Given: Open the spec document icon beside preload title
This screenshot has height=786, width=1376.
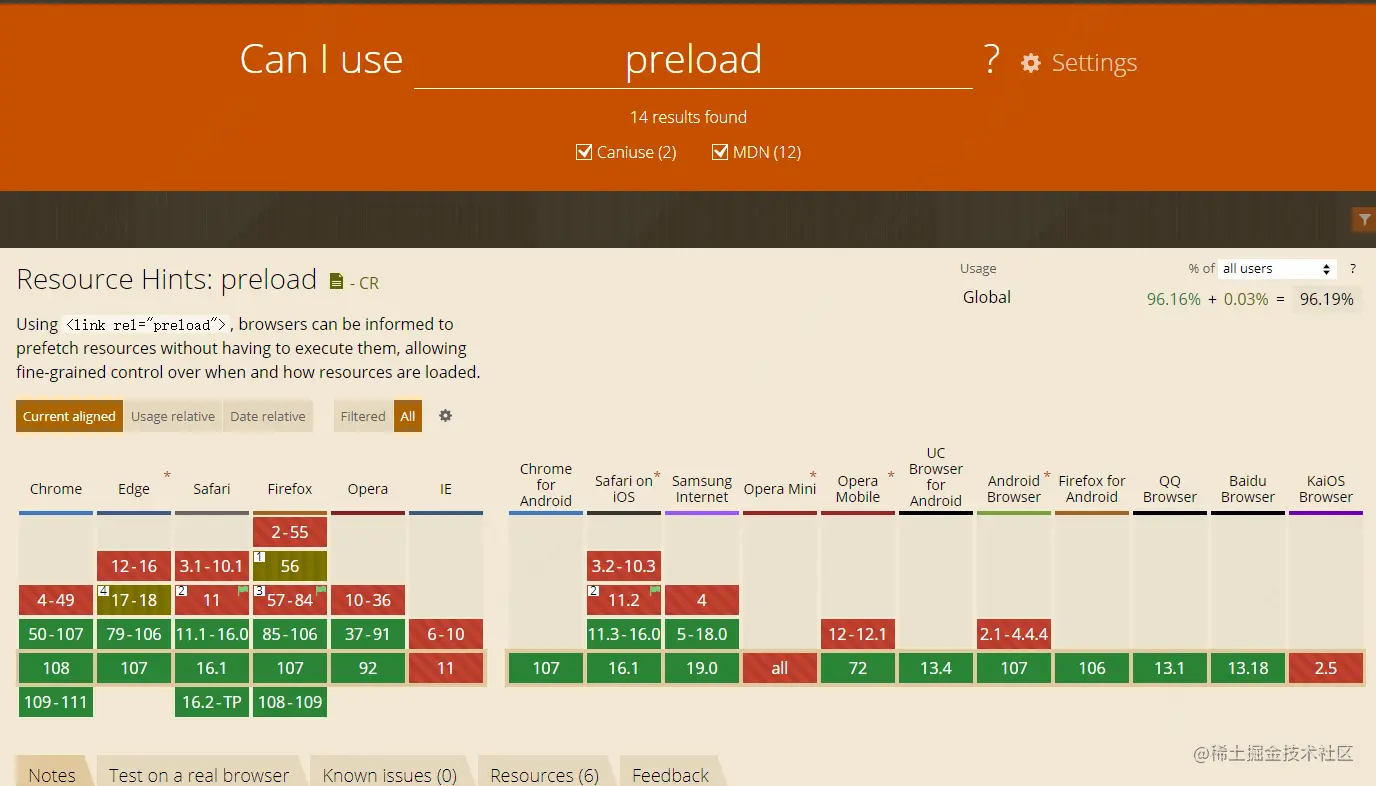Looking at the screenshot, I should pyautogui.click(x=336, y=282).
